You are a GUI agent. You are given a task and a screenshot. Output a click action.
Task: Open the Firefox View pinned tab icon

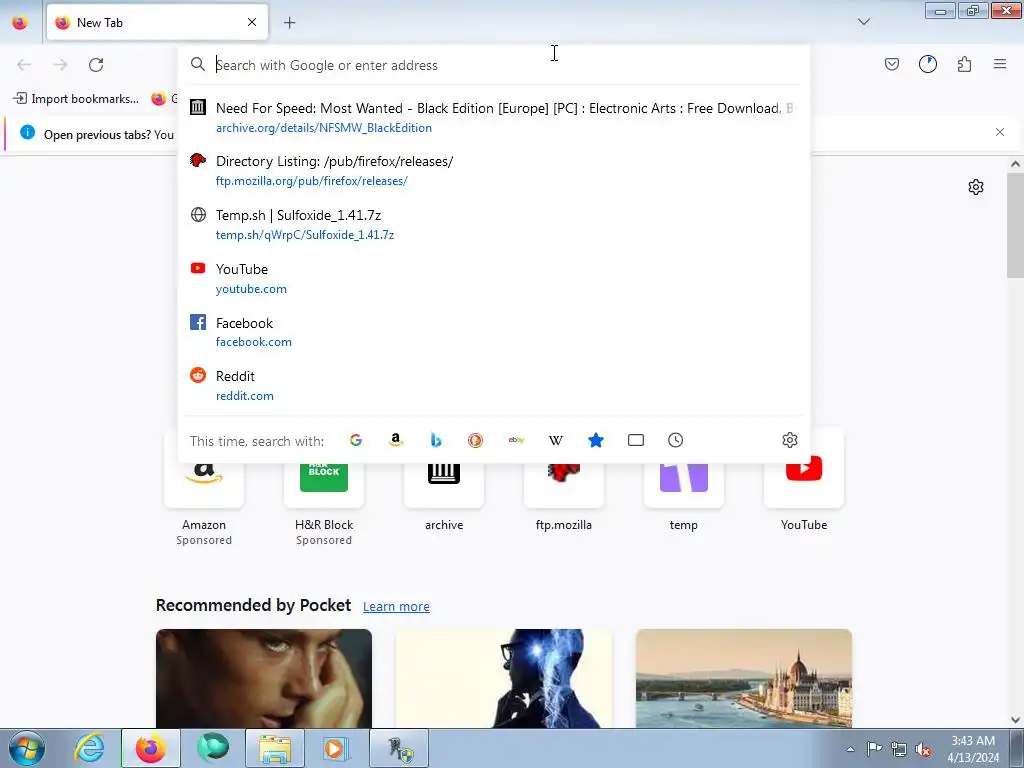(20, 22)
